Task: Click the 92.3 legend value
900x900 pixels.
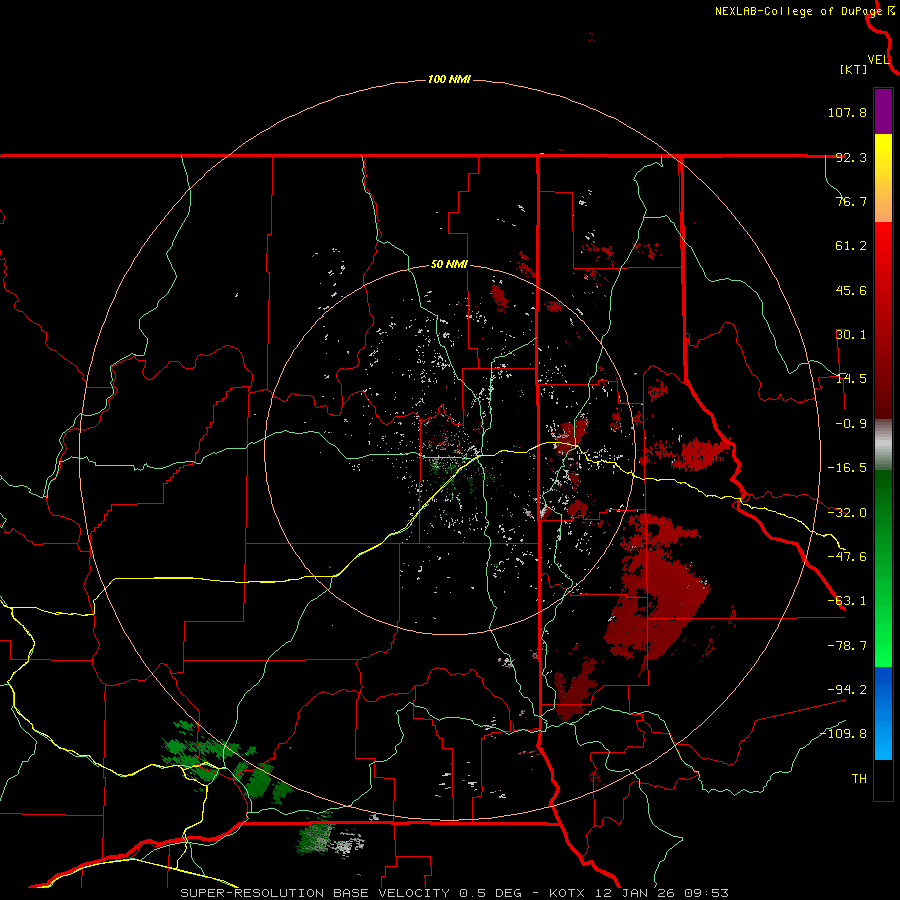Action: pyautogui.click(x=851, y=157)
